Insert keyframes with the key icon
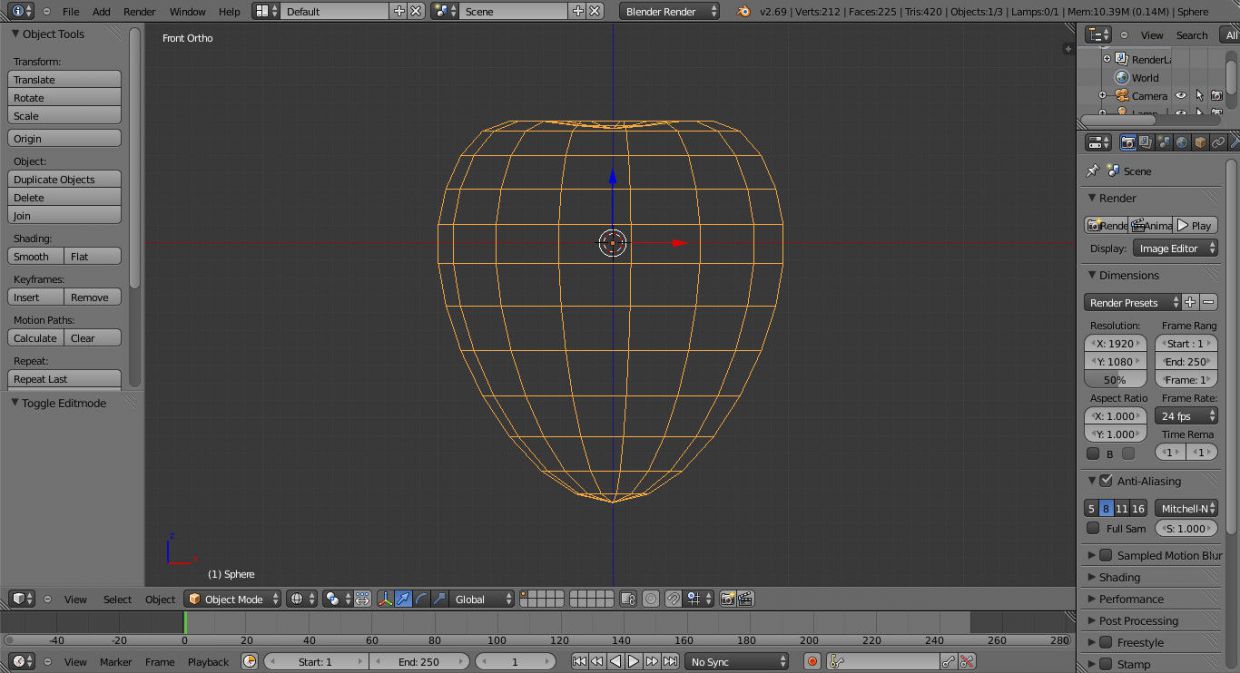The width and height of the screenshot is (1240, 673). [948, 662]
